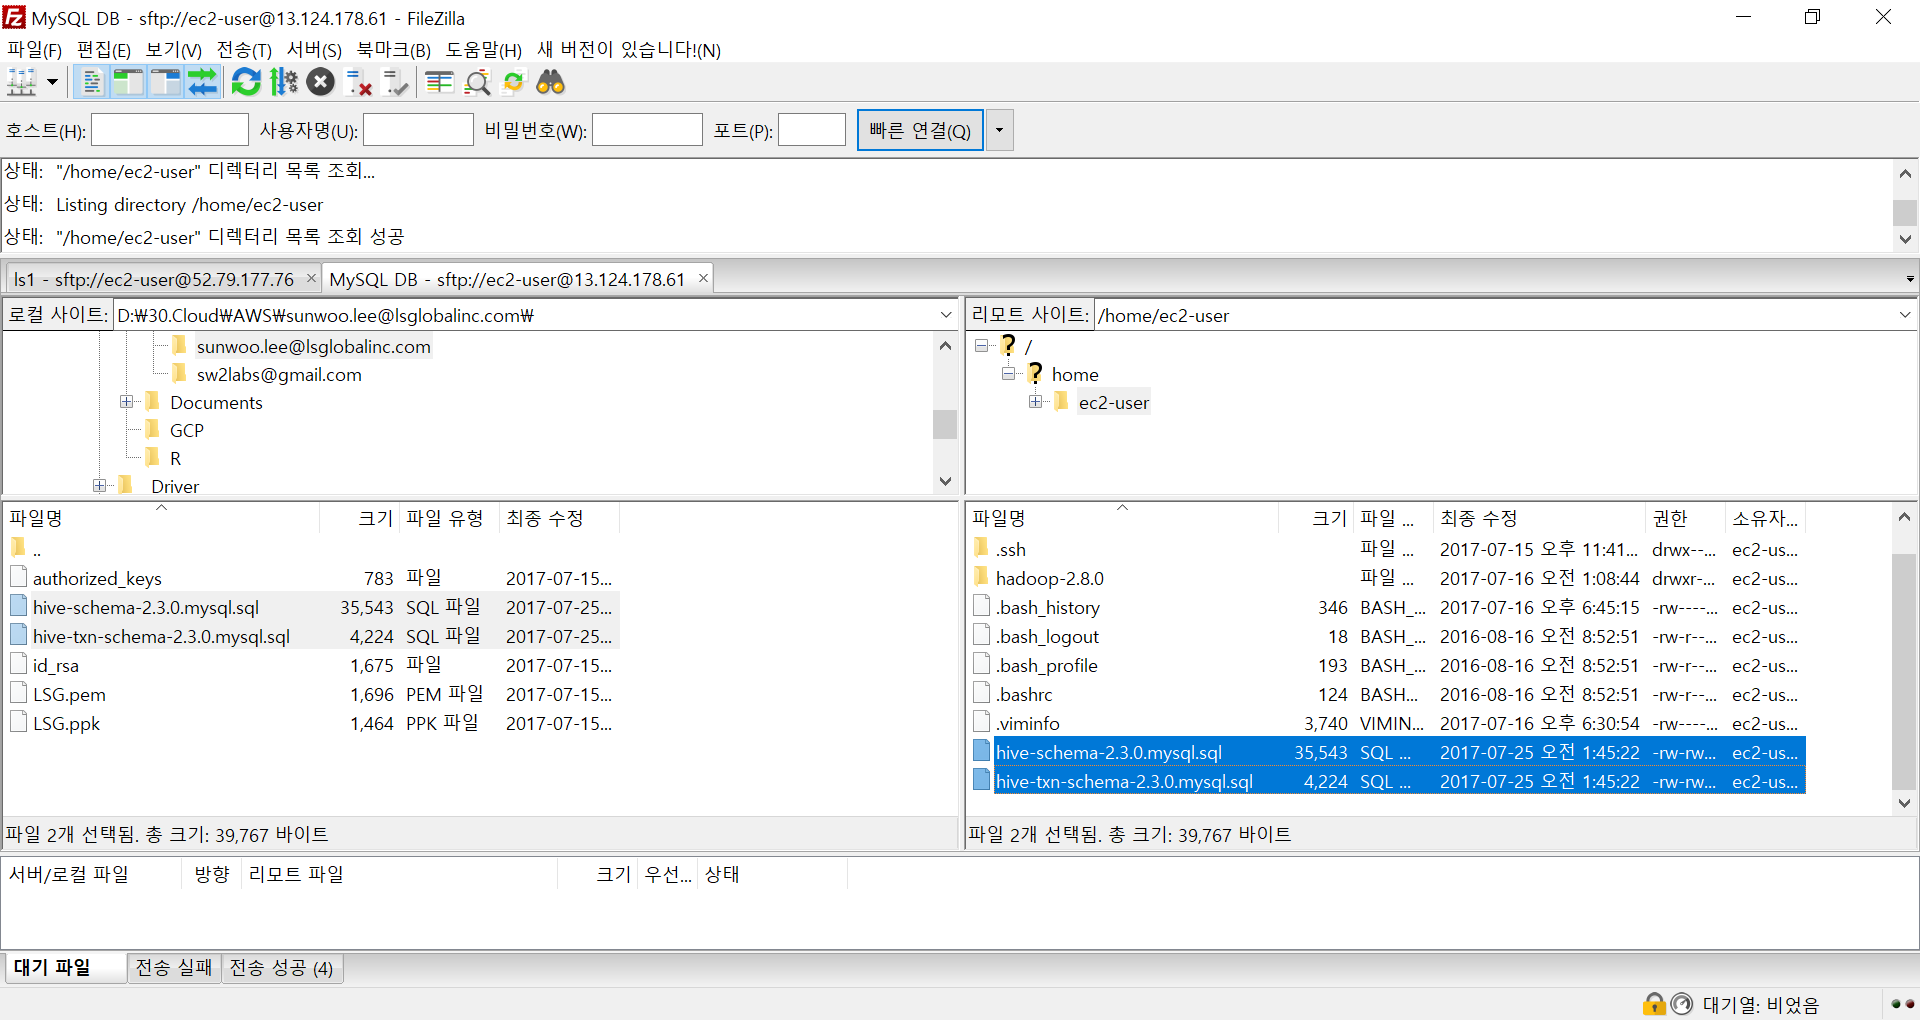Select the R folder in local tree
The height and width of the screenshot is (1020, 1920).
click(175, 459)
